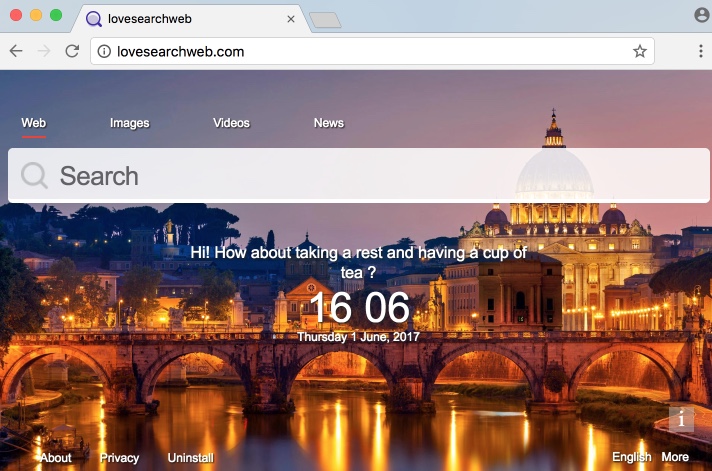Click the address bar URL lovesearchweb.com
712x471 pixels.
pos(180,52)
